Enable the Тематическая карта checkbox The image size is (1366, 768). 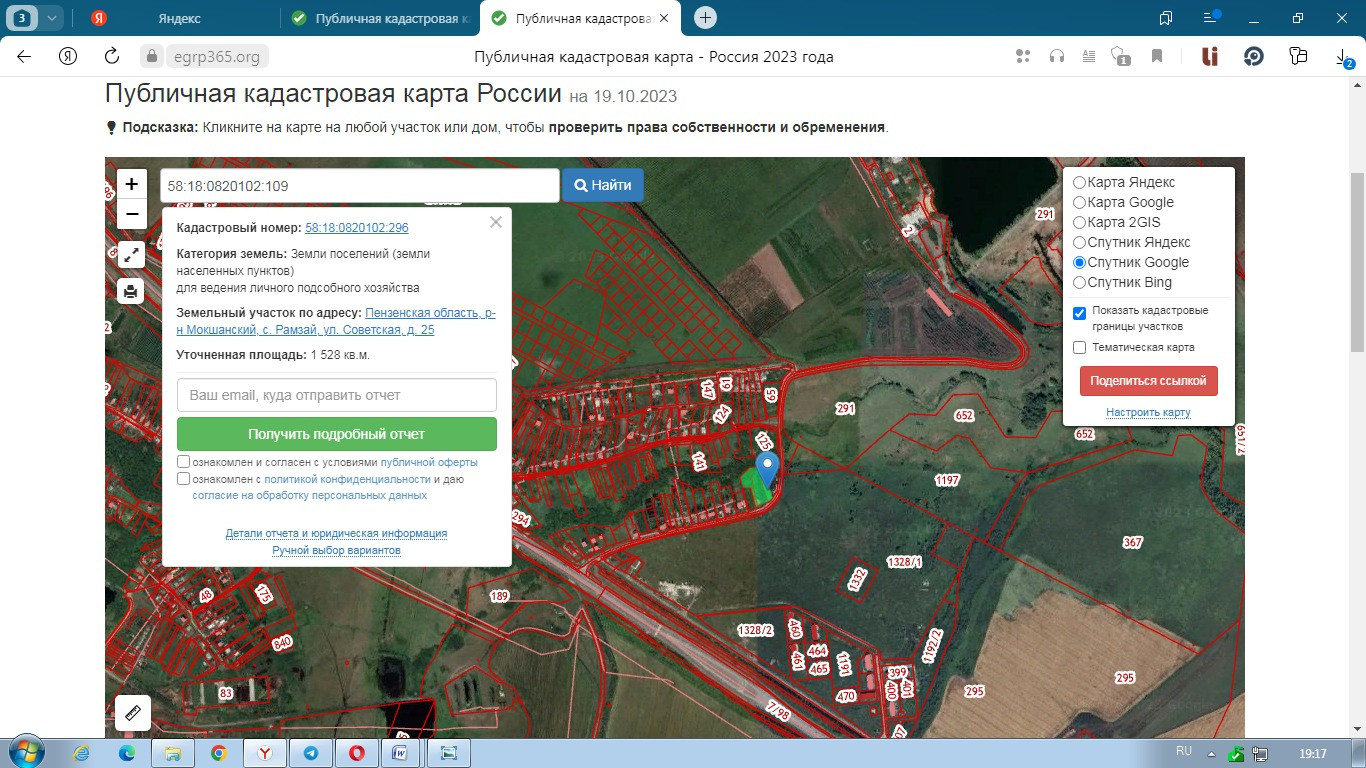1079,348
